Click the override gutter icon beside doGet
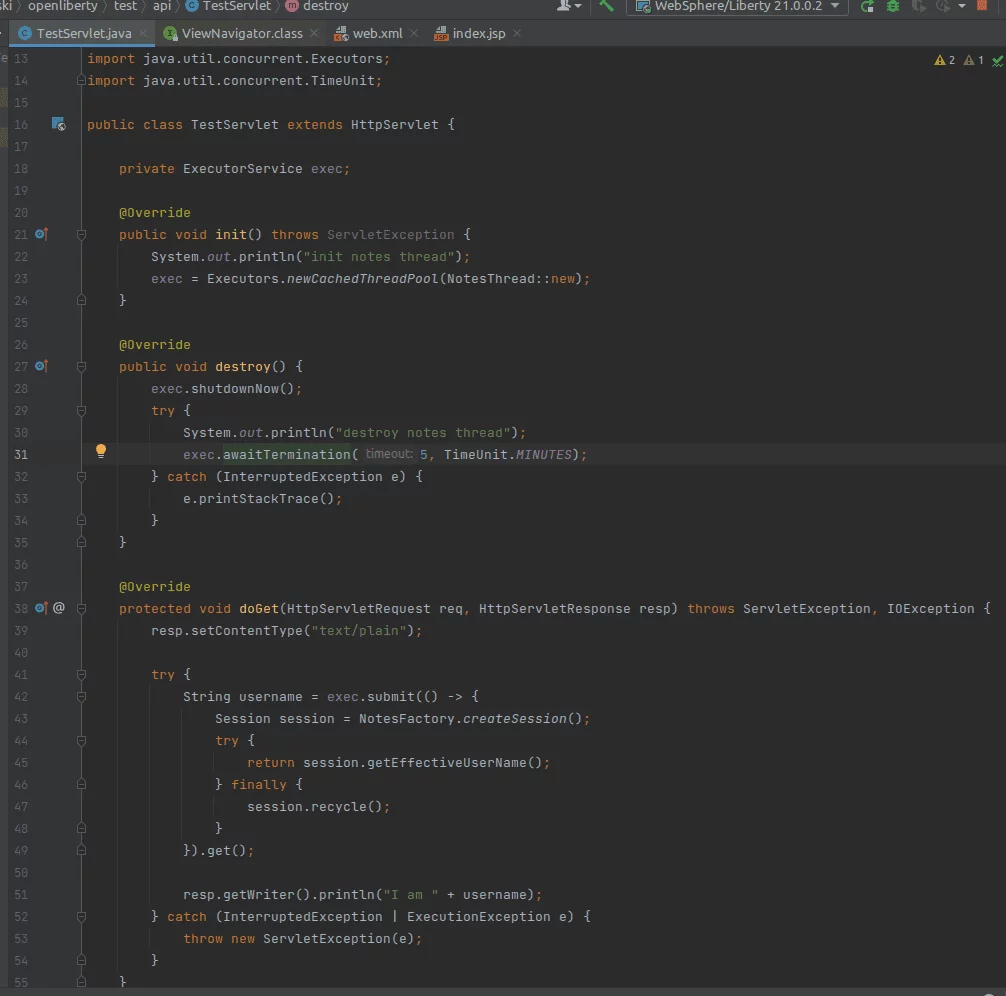 [x=41, y=608]
